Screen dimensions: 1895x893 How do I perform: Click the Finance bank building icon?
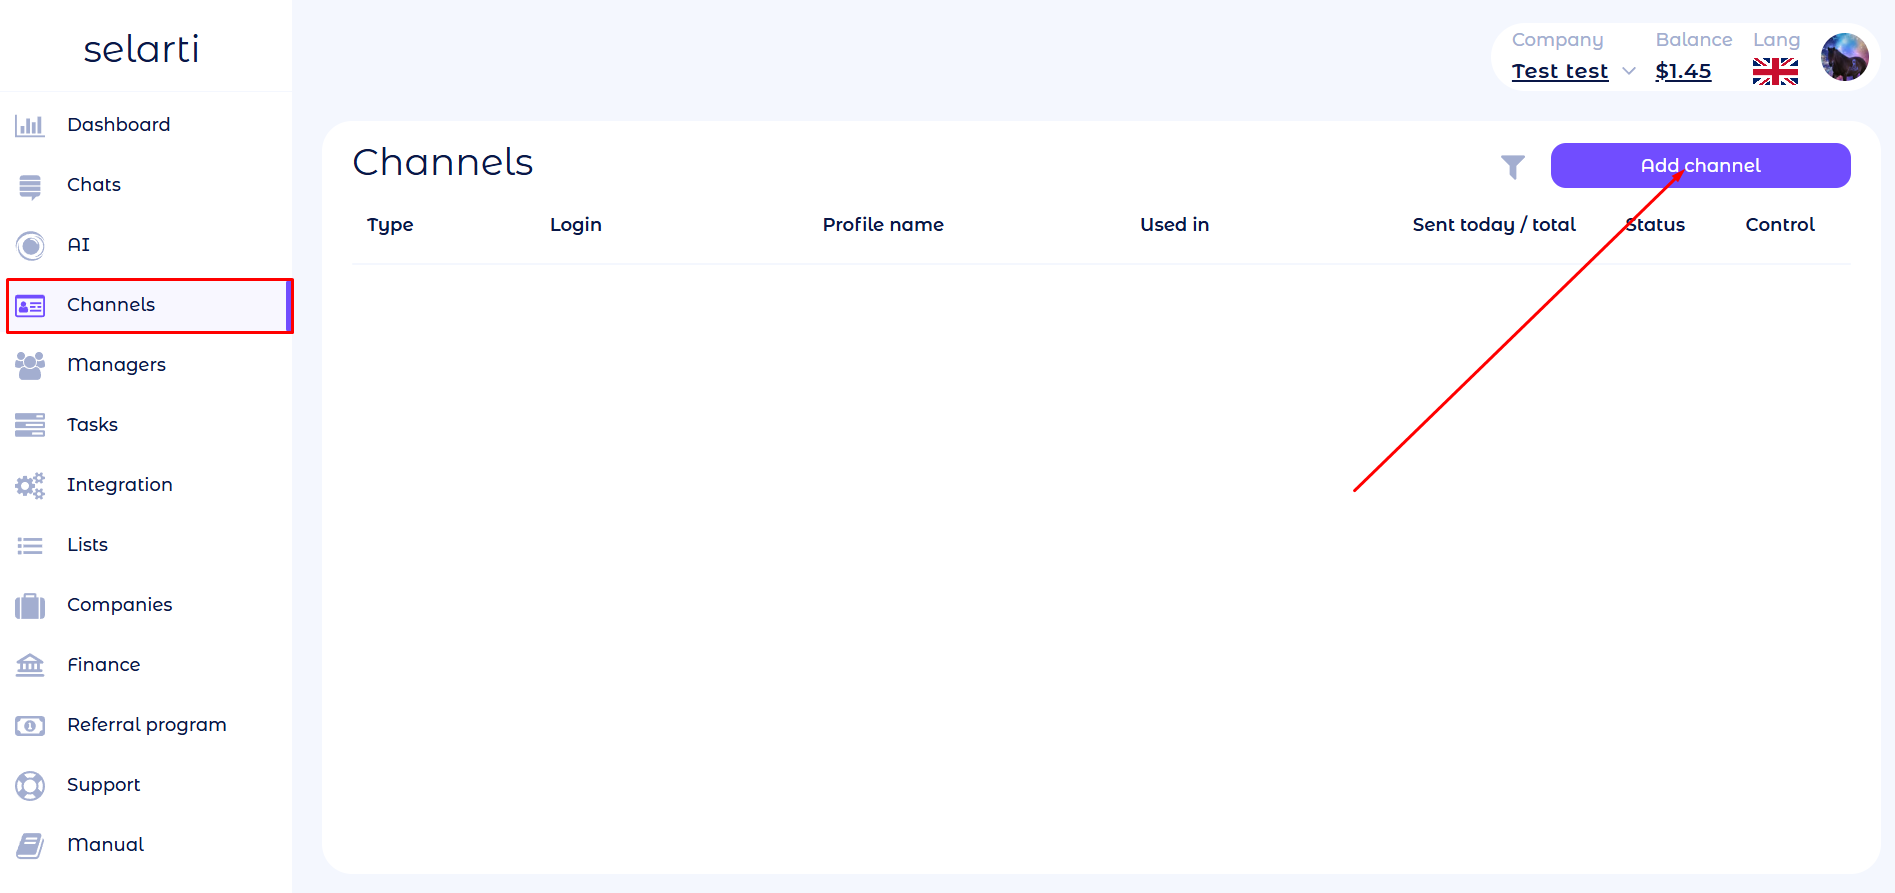[30, 665]
